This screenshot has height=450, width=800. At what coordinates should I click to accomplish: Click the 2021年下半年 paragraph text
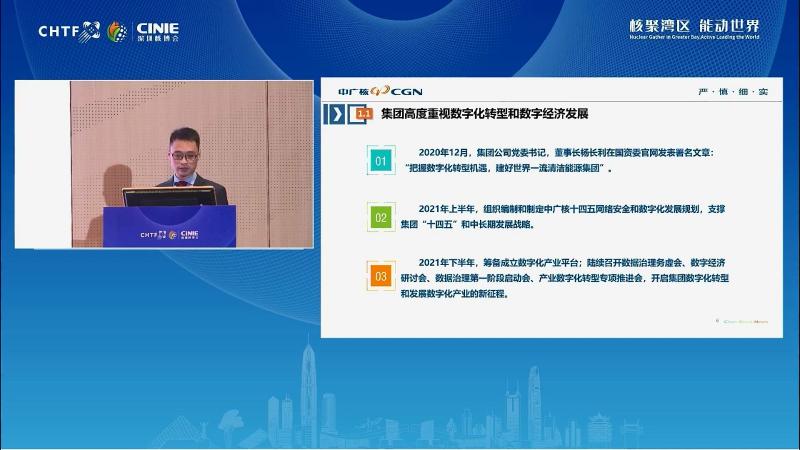click(x=572, y=279)
